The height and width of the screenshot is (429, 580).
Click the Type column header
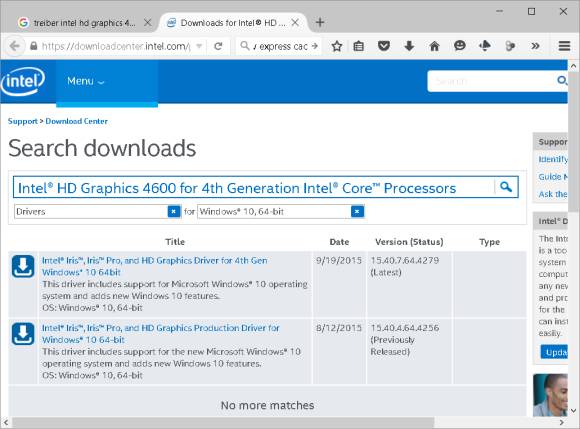click(x=489, y=242)
